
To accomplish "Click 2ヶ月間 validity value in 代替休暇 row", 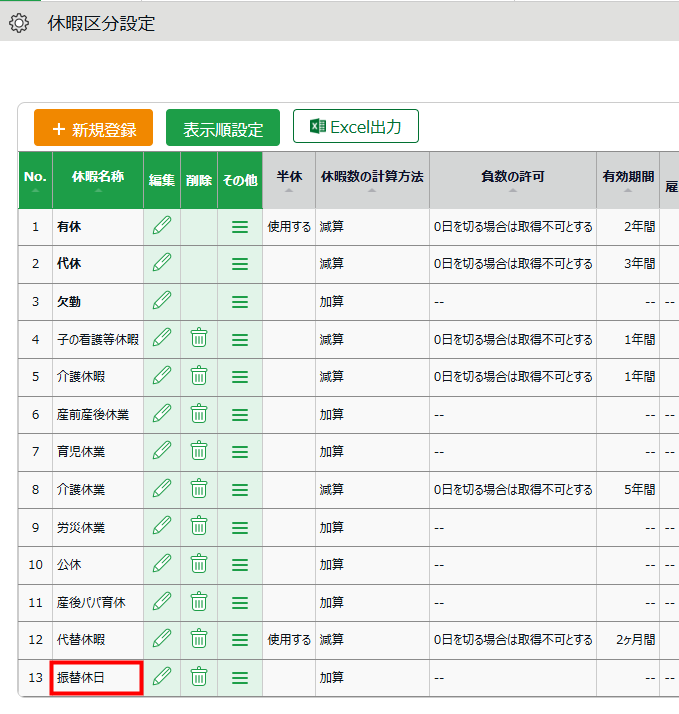I will click(x=635, y=640).
